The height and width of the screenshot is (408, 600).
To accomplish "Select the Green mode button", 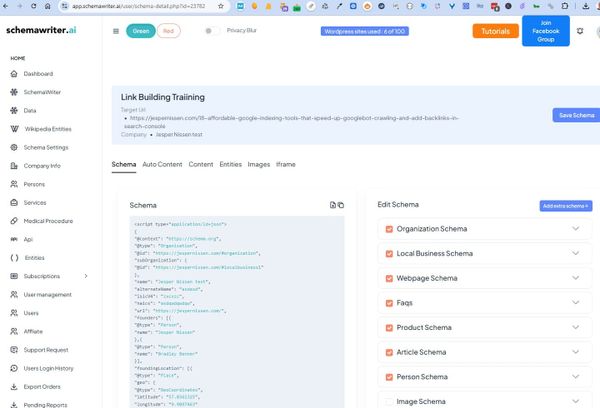I will click(141, 31).
